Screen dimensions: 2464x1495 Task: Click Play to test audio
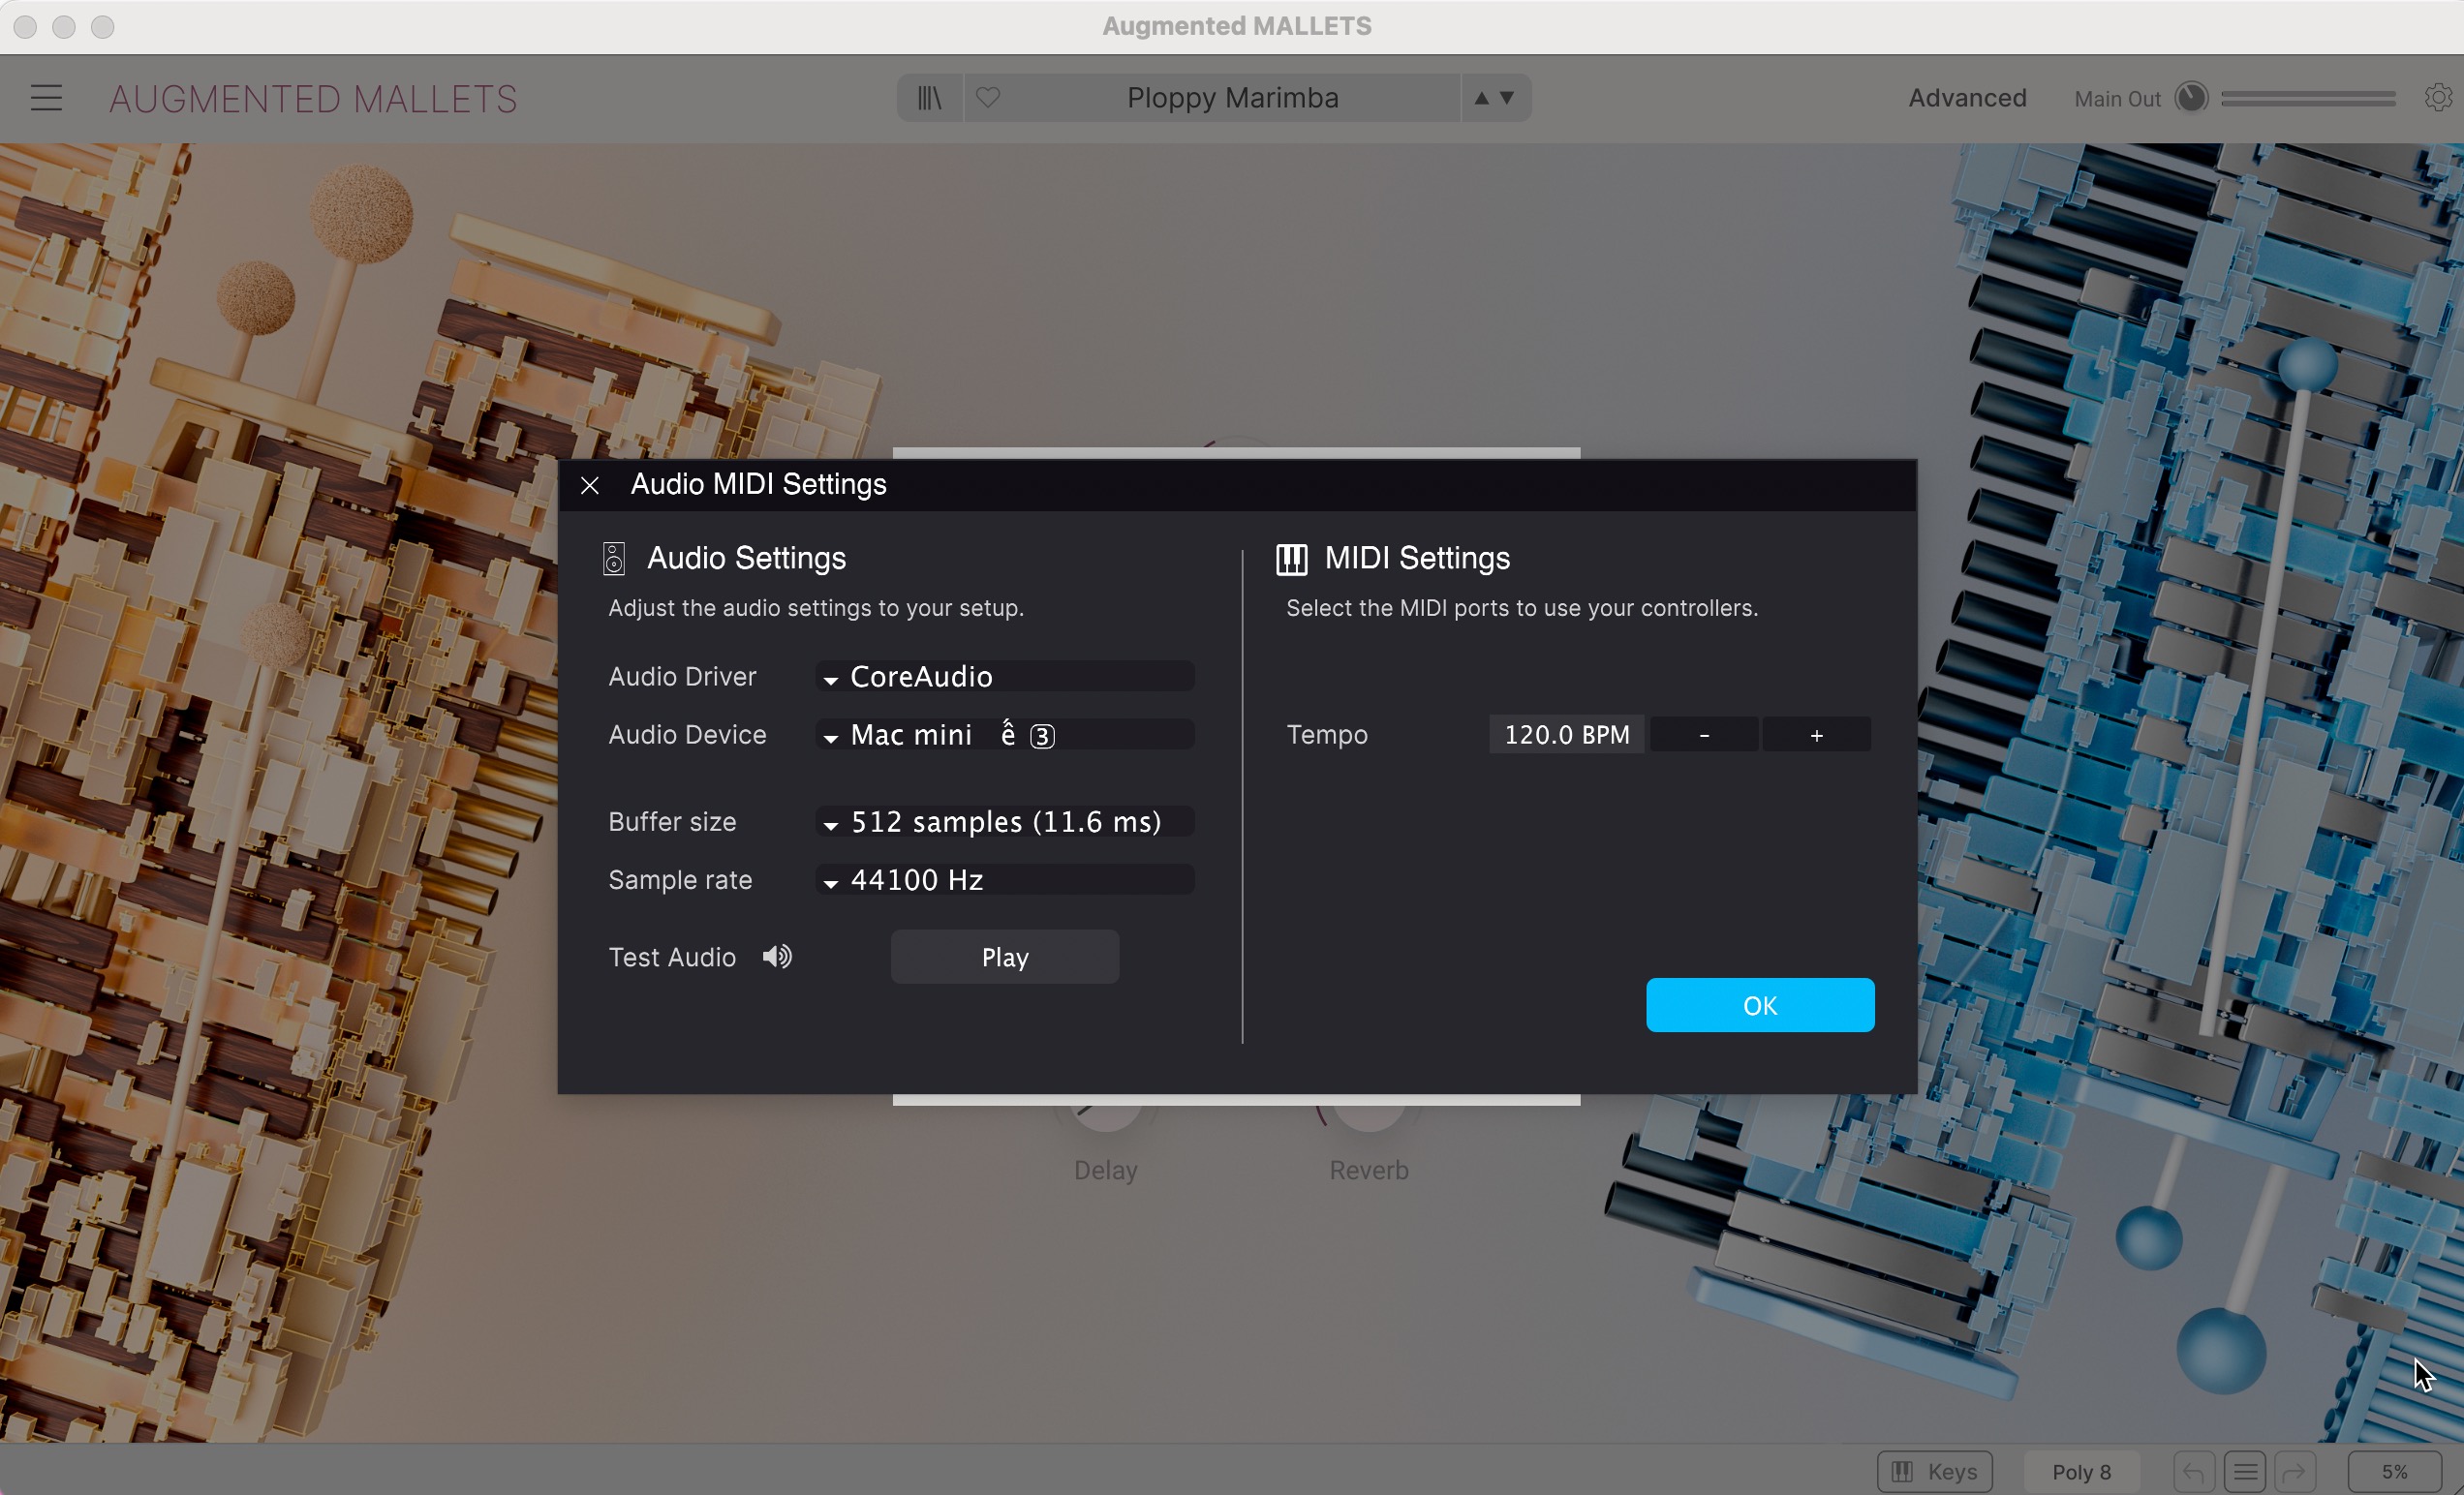1005,957
